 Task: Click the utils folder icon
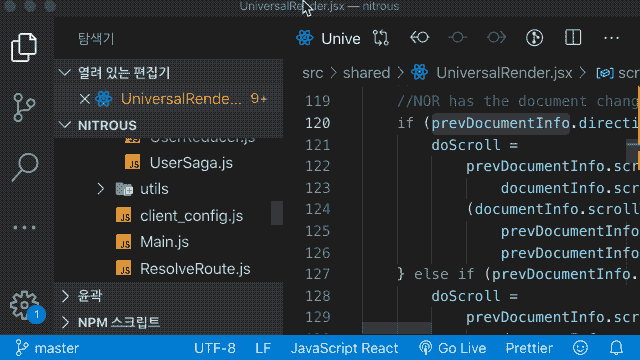point(124,189)
